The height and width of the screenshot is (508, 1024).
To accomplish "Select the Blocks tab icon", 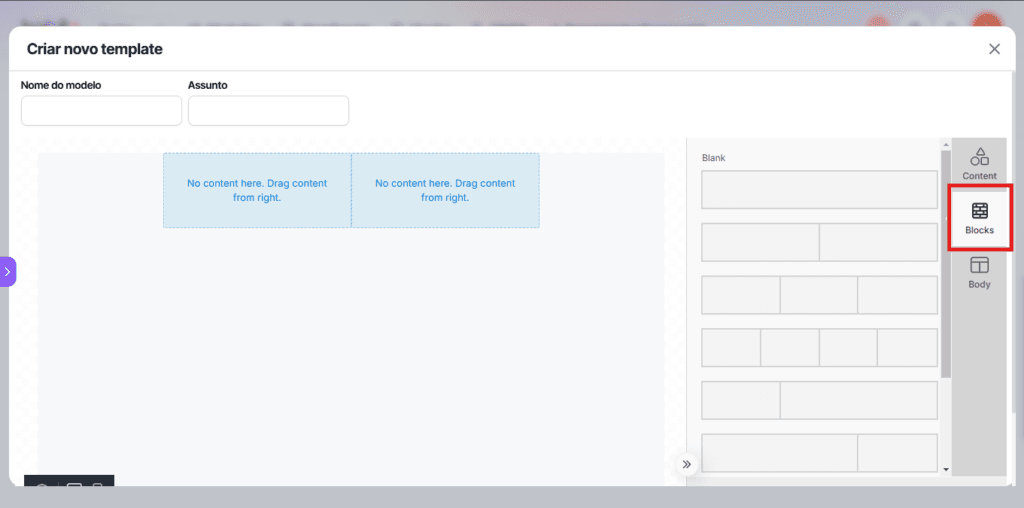I will coord(979,217).
